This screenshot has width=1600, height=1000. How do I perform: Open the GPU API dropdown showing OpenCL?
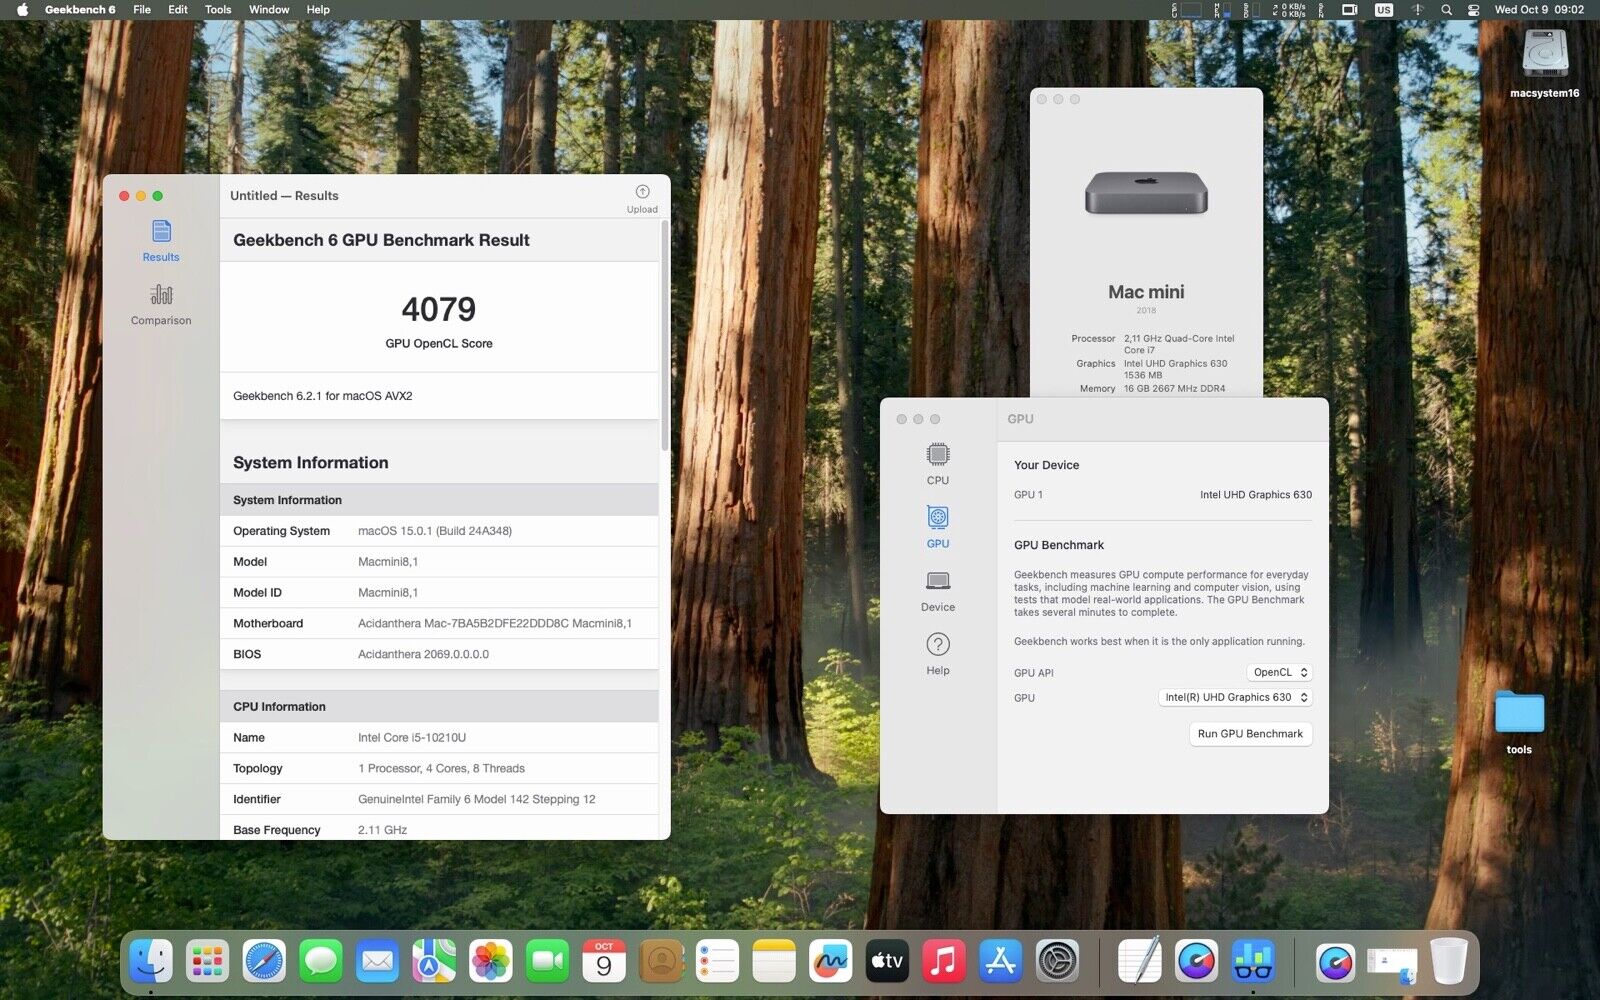coord(1279,673)
